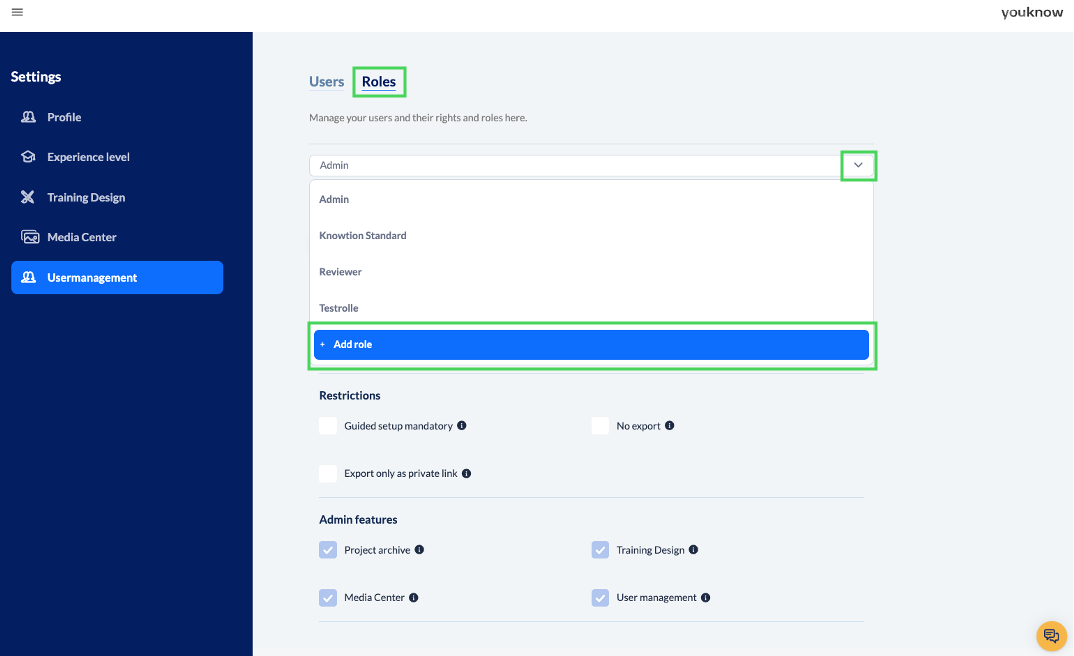Select Testrolle from the role list
Viewport: 1074px width, 656px height.
point(591,308)
